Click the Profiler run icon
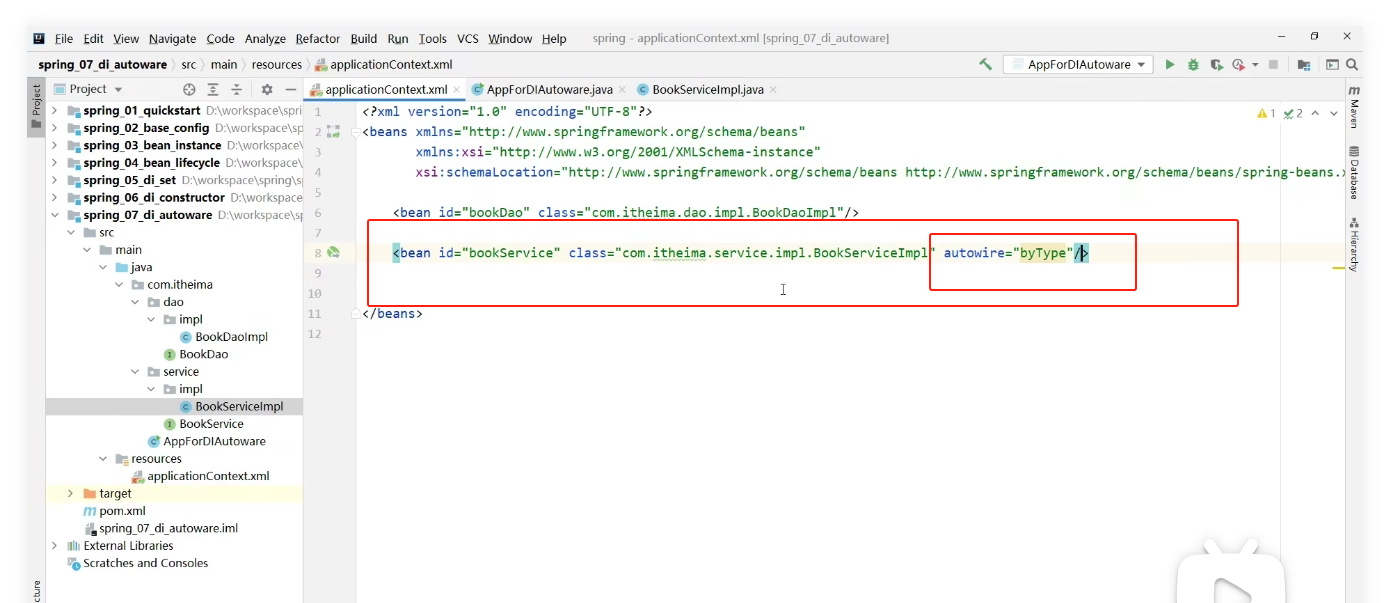Image resolution: width=1397 pixels, height=603 pixels. click(x=1239, y=64)
